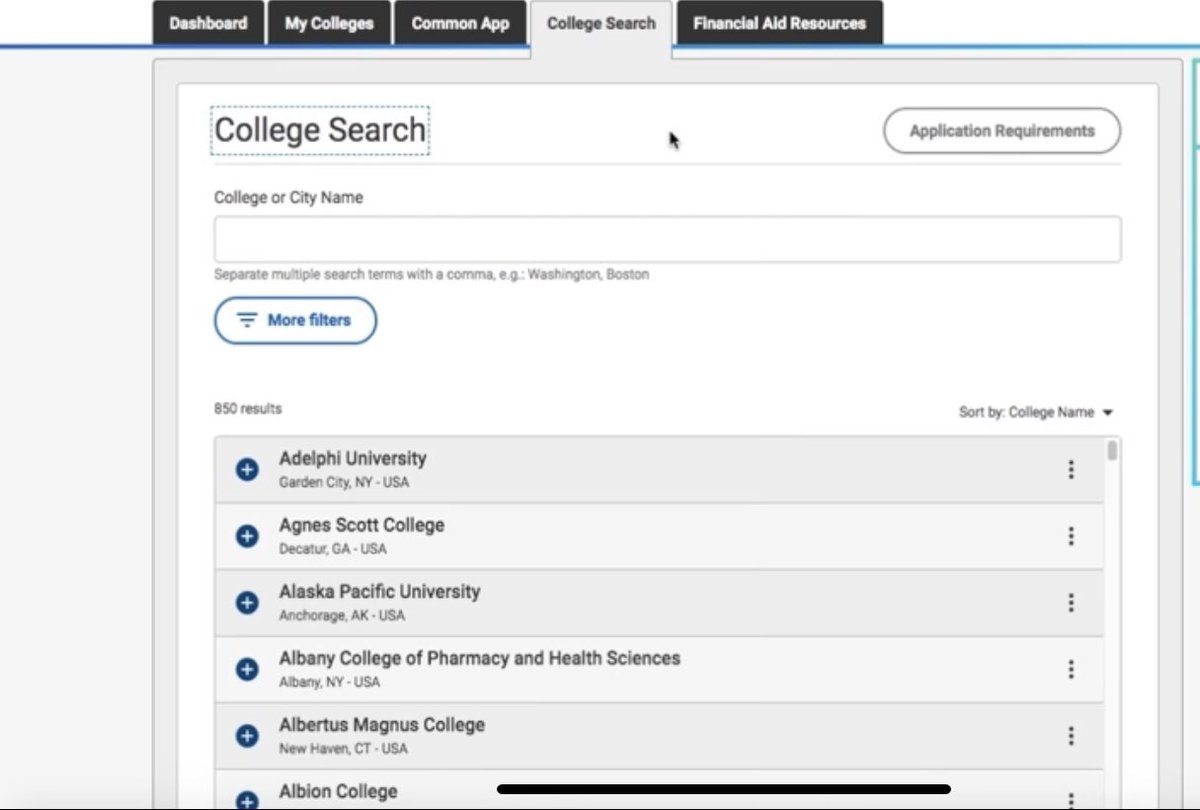1200x810 pixels.
Task: Add Albany College of Pharmacy plus icon
Action: [x=247, y=669]
